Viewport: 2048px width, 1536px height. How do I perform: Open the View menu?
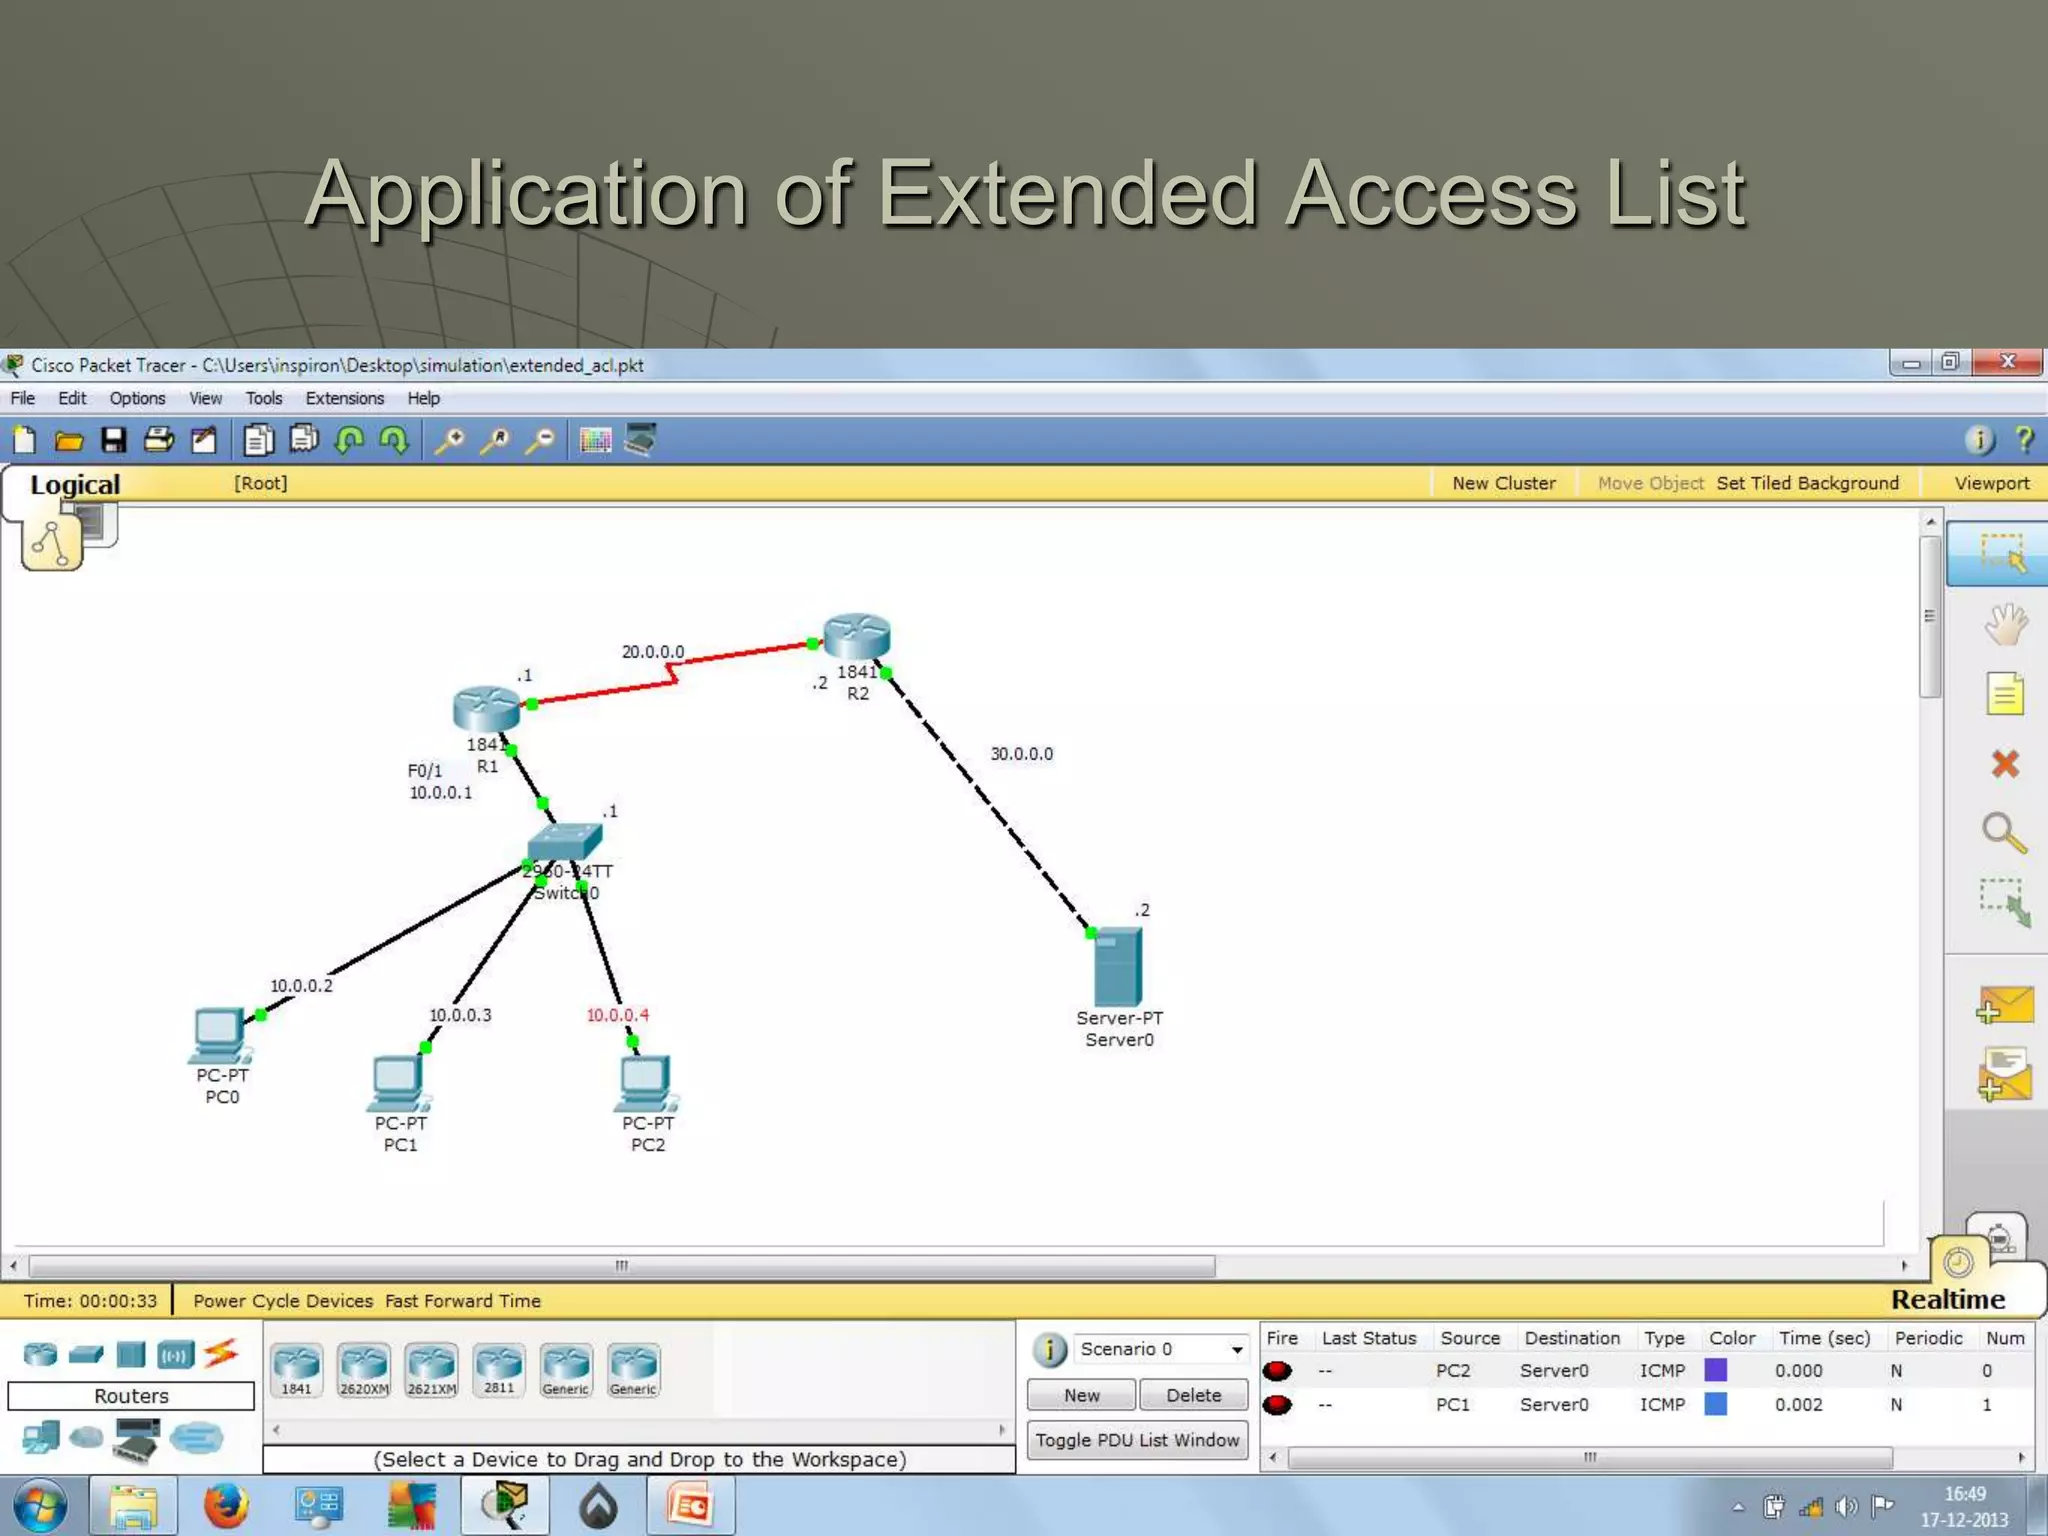coord(205,398)
